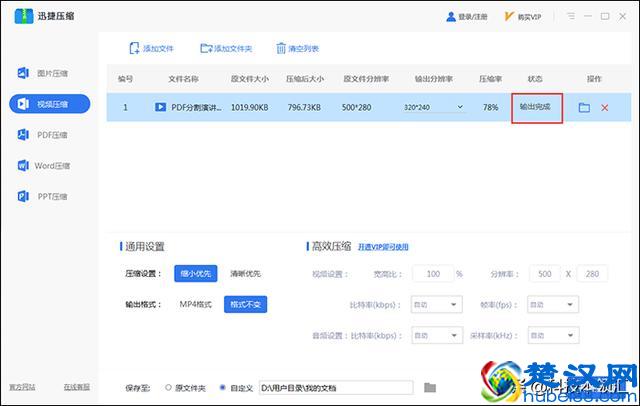Switch to 图片压缩 label in sidebar
The width and height of the screenshot is (640, 406).
(52, 73)
